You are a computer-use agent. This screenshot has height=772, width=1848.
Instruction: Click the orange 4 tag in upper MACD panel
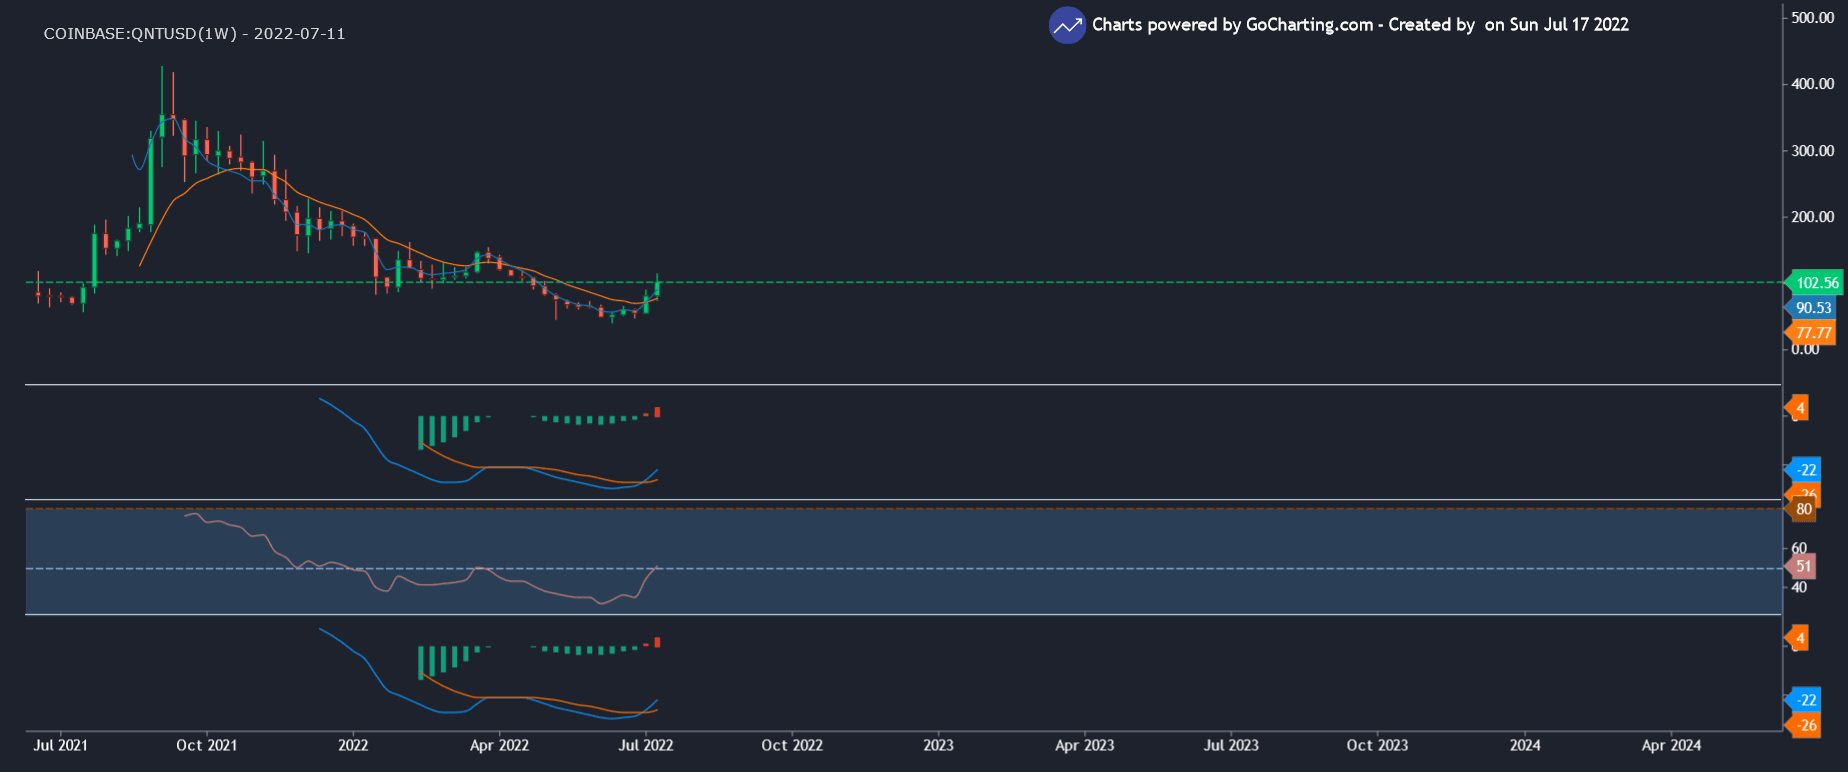(1799, 408)
